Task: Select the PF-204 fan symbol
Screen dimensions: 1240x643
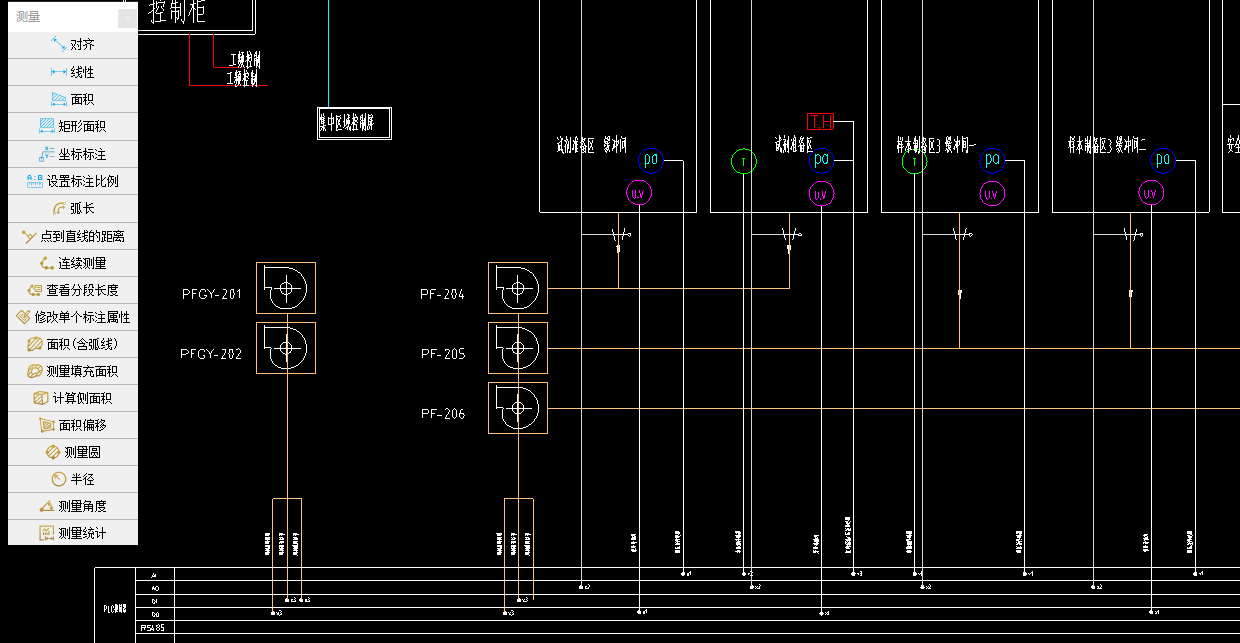Action: click(x=518, y=288)
